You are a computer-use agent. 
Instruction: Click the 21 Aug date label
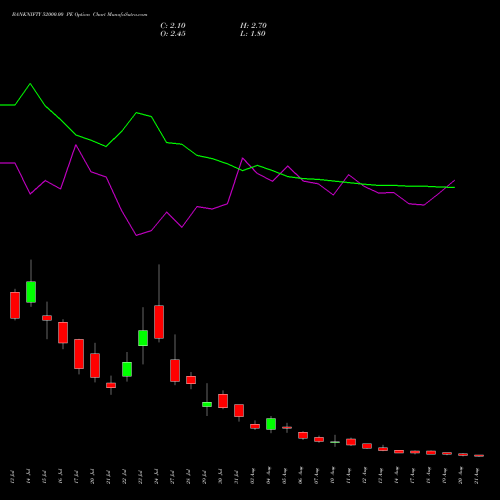pos(477,476)
